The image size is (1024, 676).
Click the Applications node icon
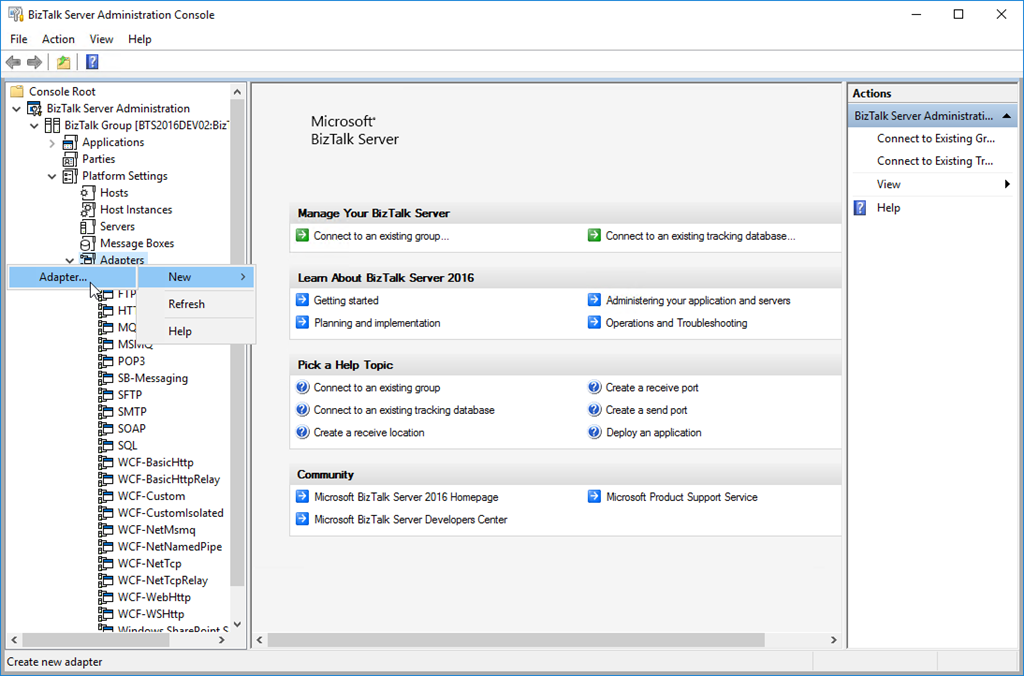point(70,142)
